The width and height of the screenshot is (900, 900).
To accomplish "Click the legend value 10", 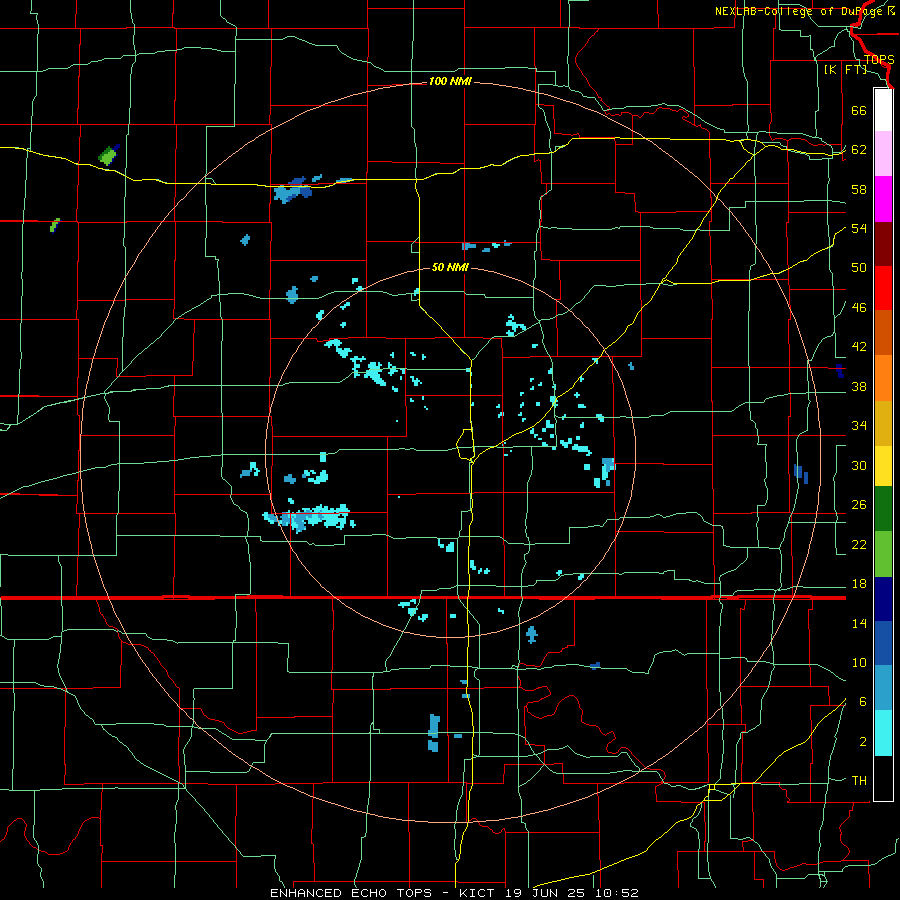I will pyautogui.click(x=859, y=663).
